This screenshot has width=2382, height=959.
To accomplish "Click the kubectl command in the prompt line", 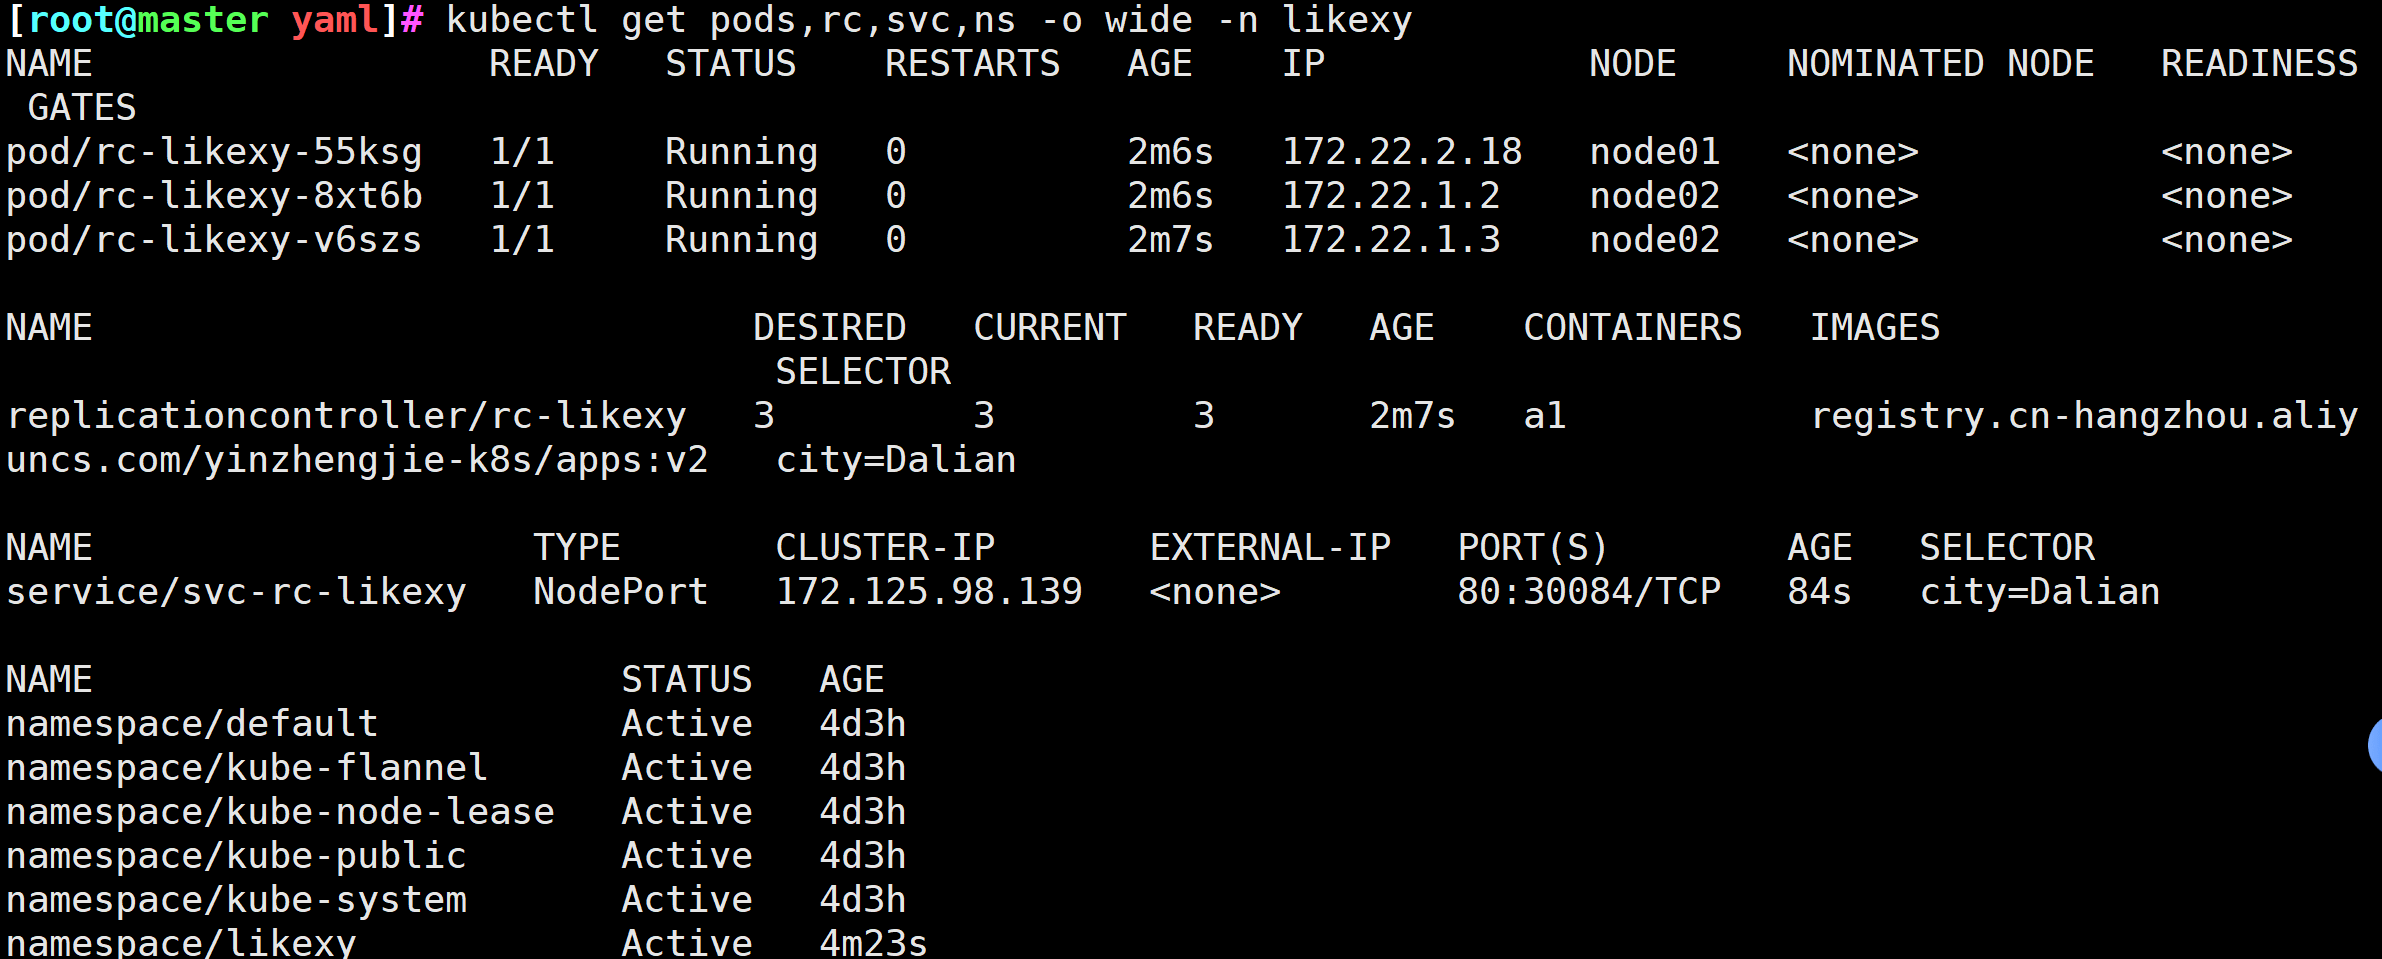I will point(928,20).
